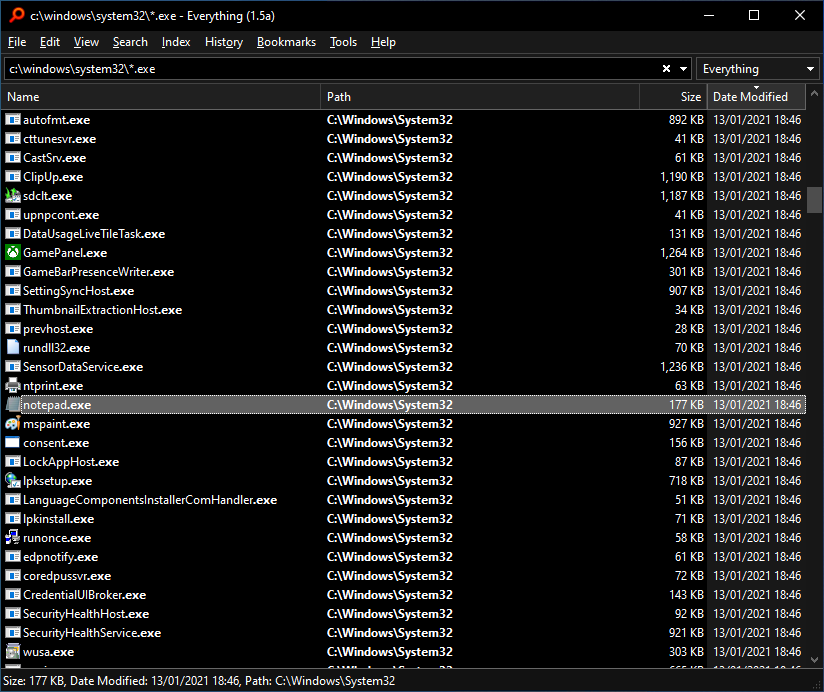Click the scrollbar down arrow
The width and height of the screenshot is (824, 692).
click(x=815, y=659)
